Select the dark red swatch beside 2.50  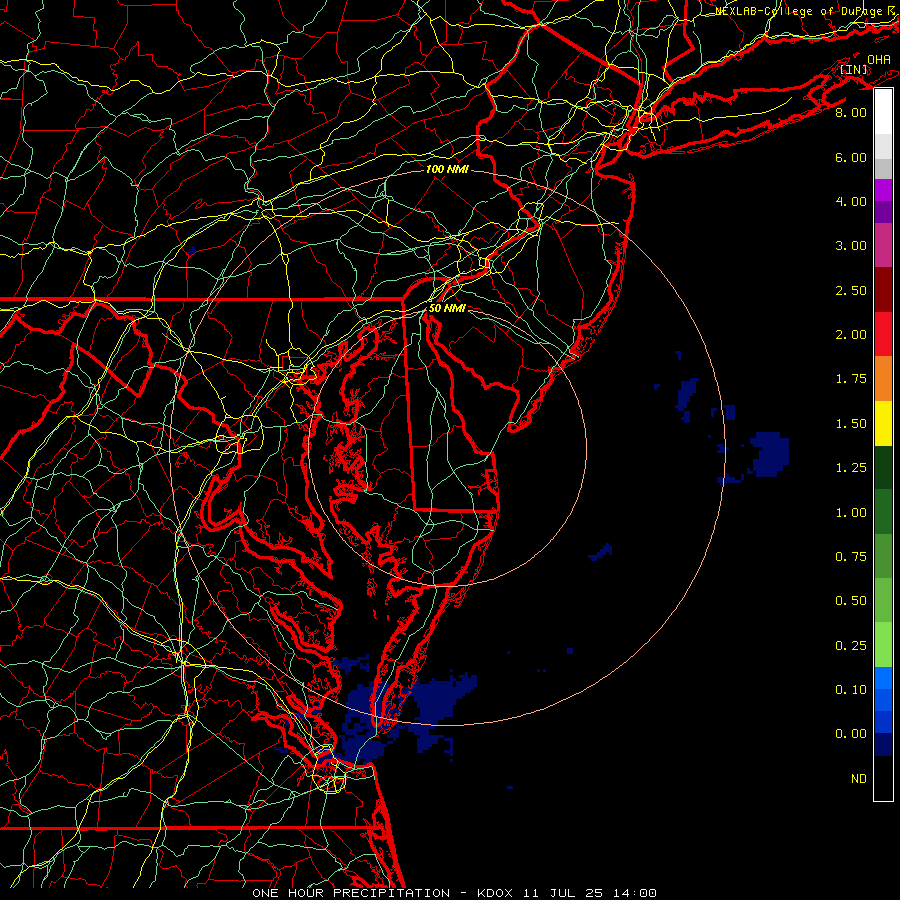883,290
